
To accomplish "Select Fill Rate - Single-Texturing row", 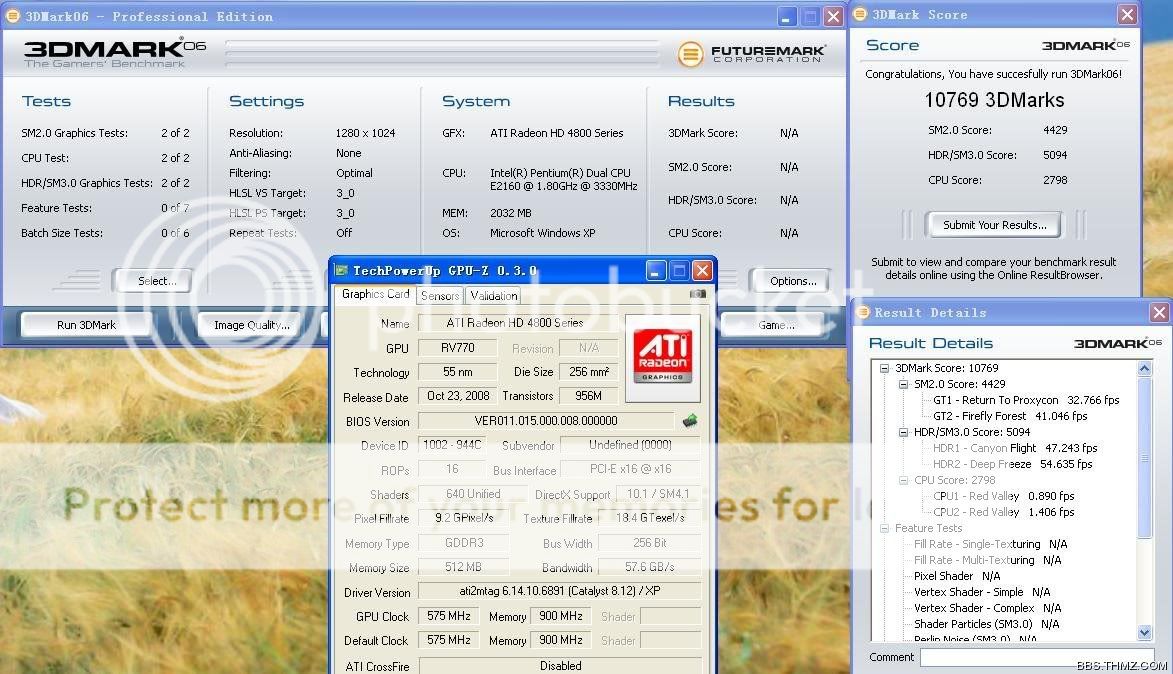I will [x=990, y=544].
